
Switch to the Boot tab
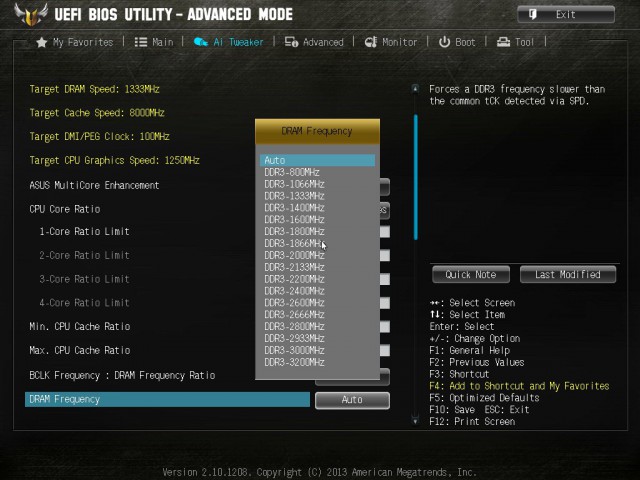coord(457,42)
